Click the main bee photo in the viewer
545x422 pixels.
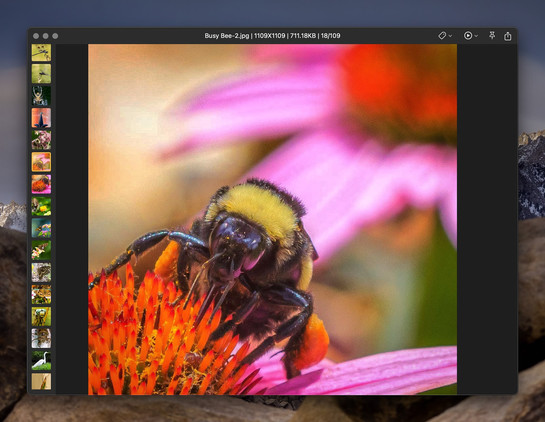pyautogui.click(x=272, y=219)
